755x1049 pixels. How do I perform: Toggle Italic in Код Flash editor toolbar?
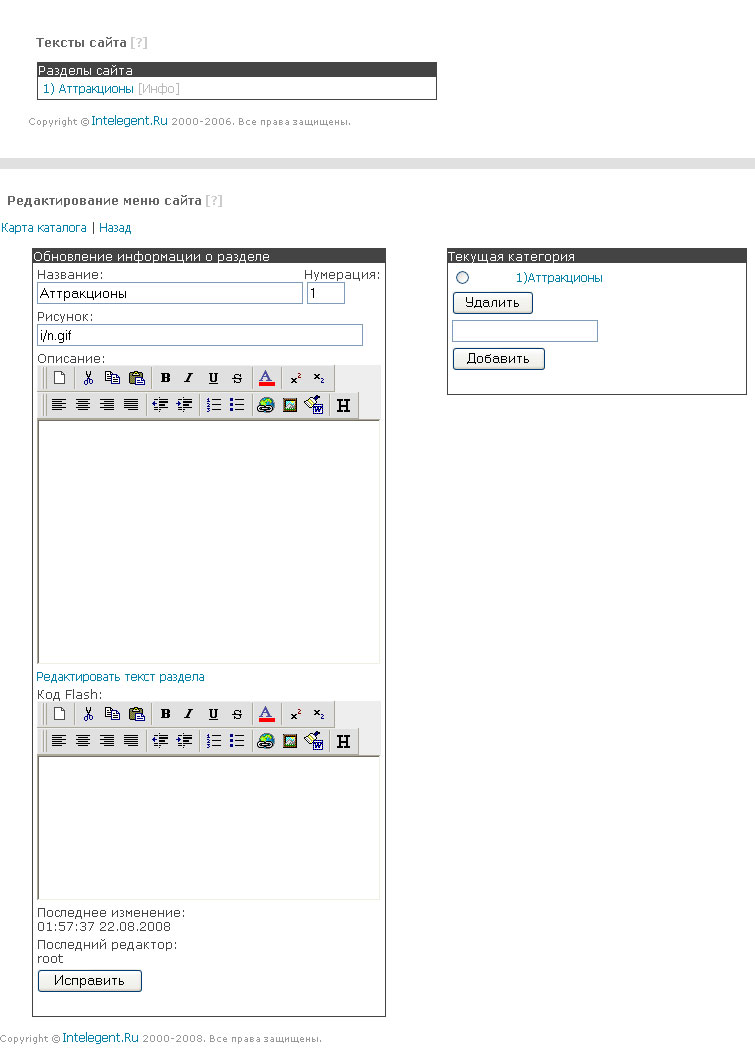[189, 714]
